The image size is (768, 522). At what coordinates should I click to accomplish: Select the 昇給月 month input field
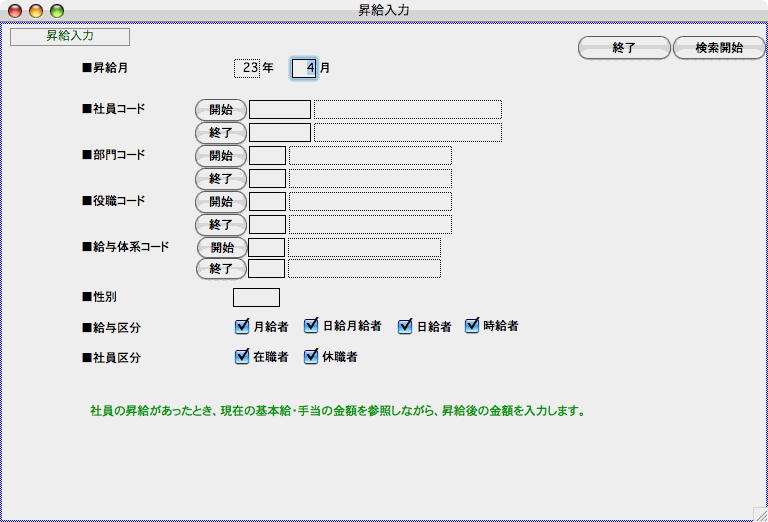(305, 68)
